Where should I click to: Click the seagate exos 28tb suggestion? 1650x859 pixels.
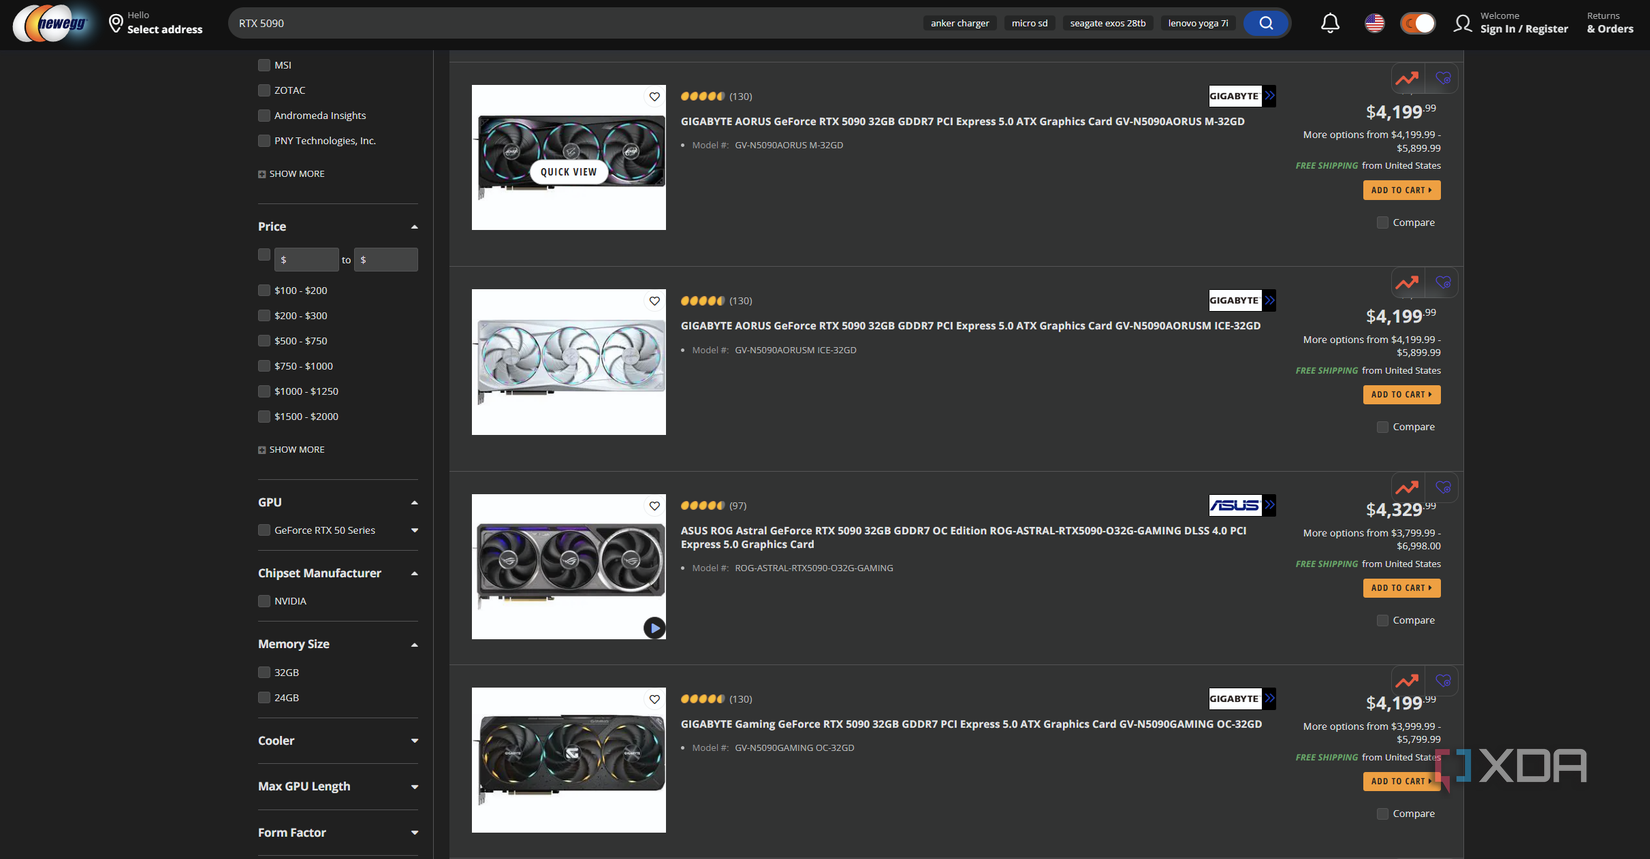tap(1108, 23)
